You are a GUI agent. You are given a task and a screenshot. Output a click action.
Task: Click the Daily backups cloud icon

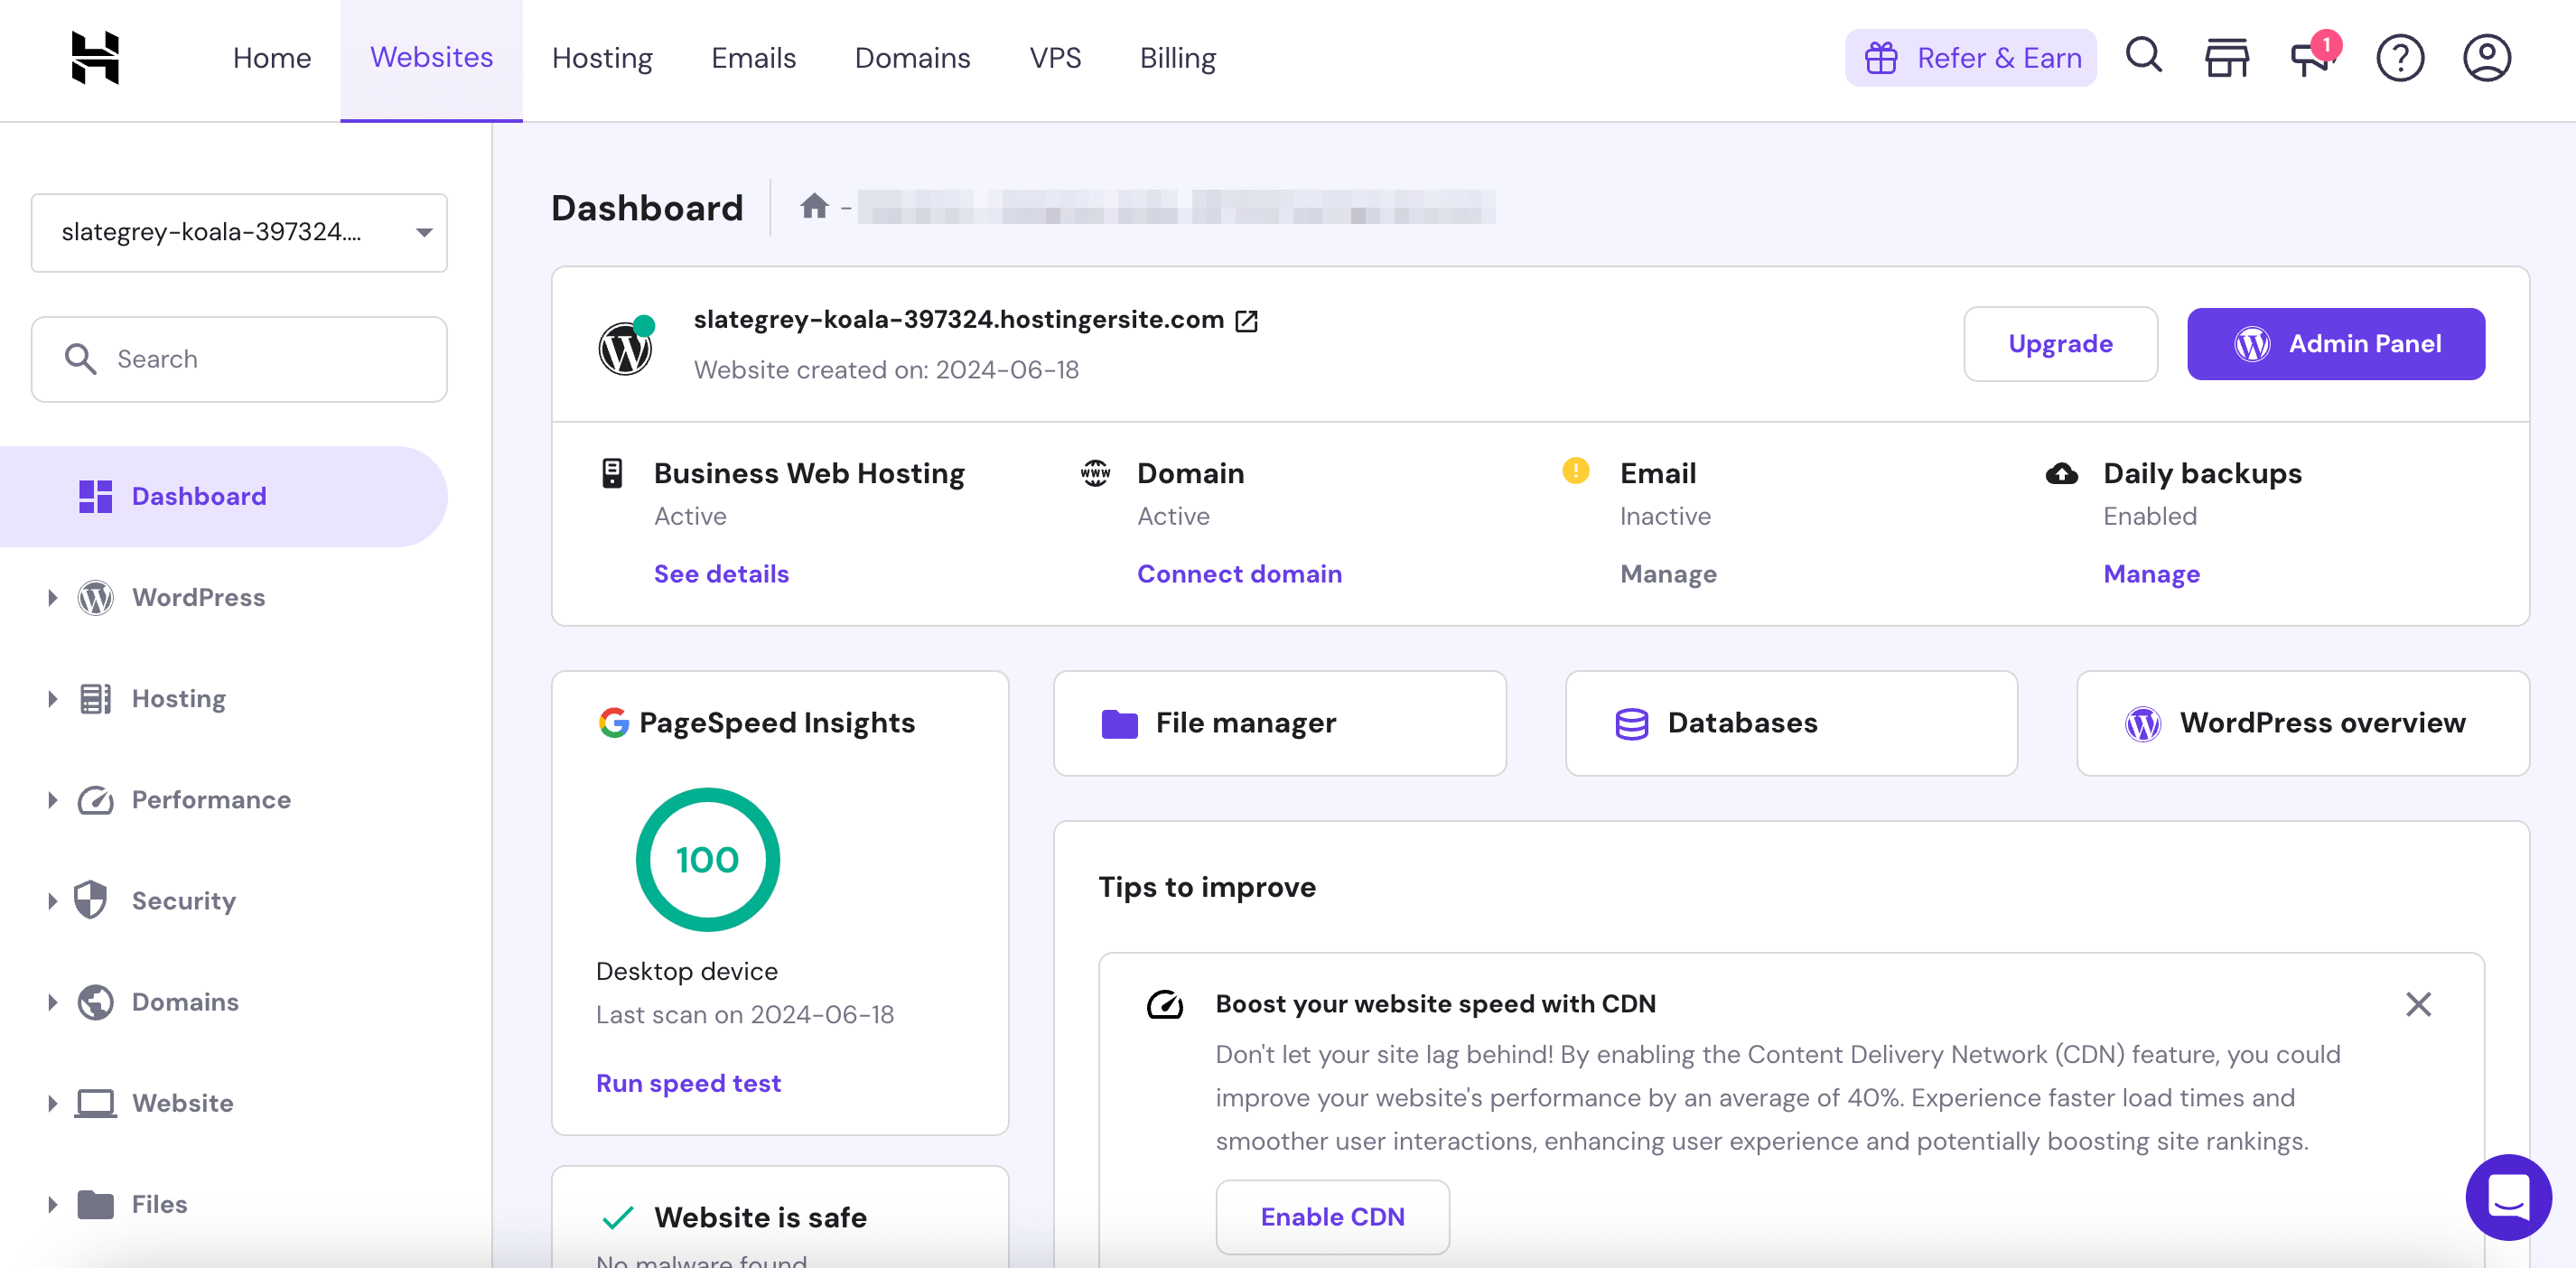[x=2061, y=473]
